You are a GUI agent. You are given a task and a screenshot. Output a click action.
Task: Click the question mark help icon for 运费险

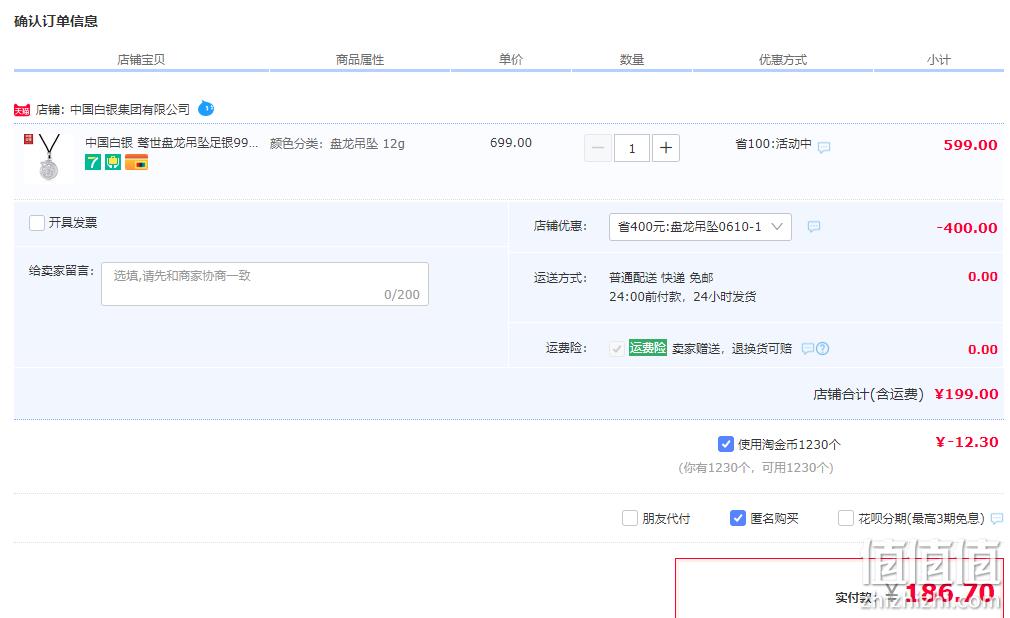click(x=823, y=349)
